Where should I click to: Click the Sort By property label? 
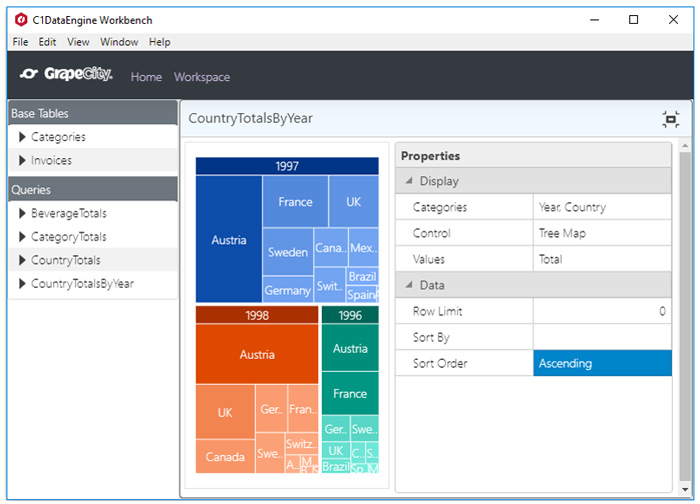click(x=431, y=337)
